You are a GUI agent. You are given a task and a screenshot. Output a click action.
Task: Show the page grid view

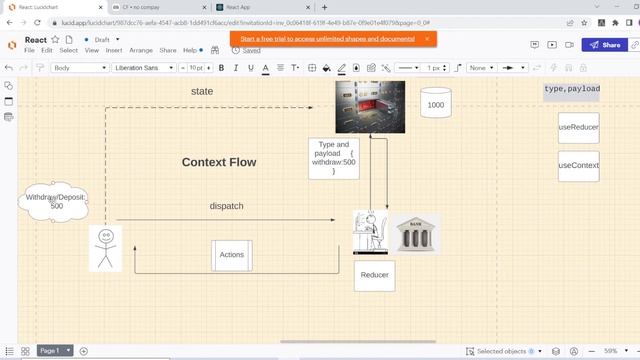point(25,351)
